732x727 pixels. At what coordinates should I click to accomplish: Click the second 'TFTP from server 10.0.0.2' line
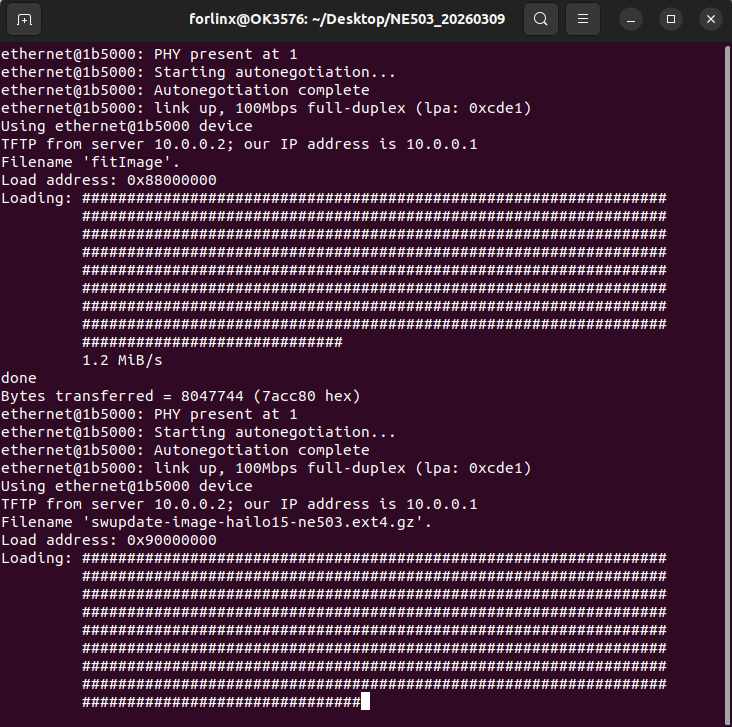(239, 504)
